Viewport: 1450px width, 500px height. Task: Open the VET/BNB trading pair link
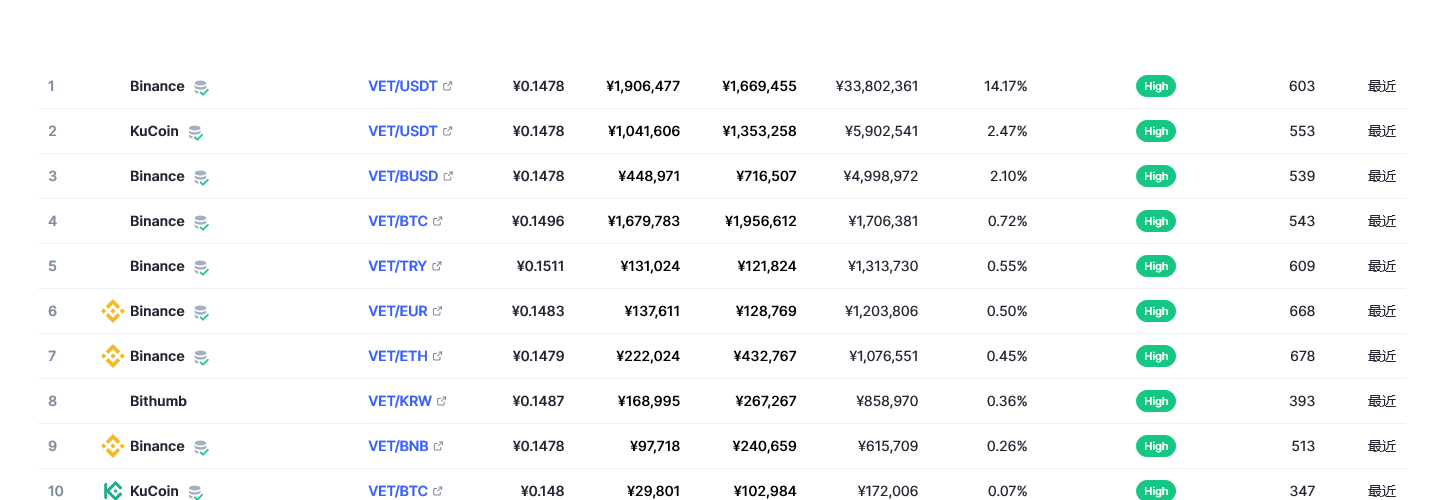[398, 446]
